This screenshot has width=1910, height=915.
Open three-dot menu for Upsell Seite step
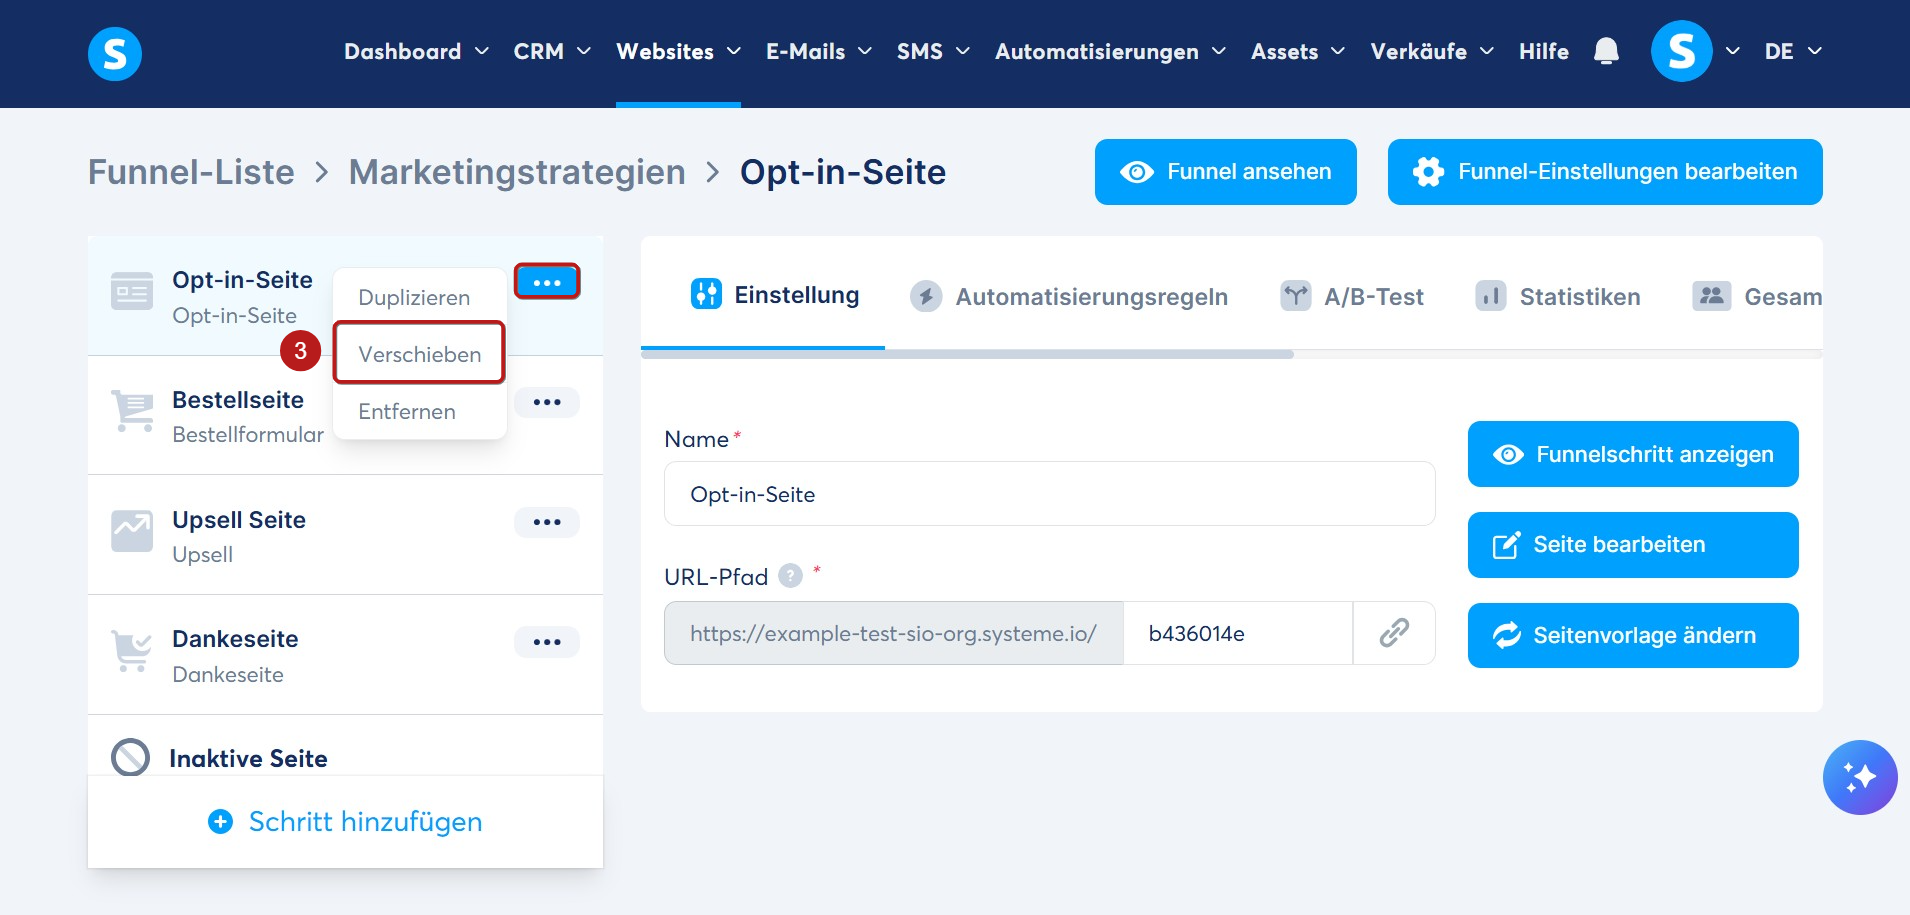coord(547,522)
